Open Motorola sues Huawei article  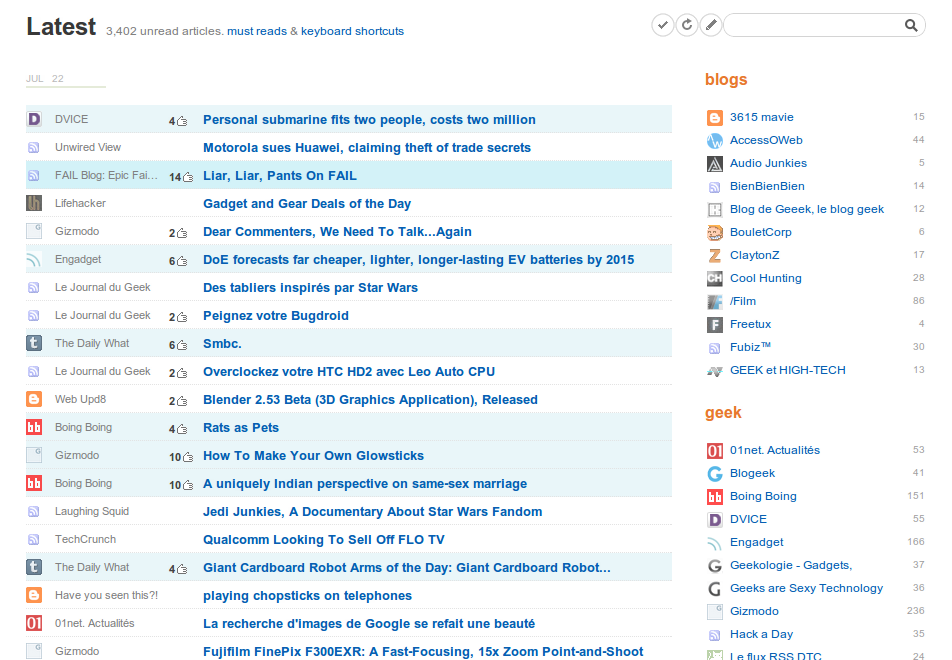tap(367, 148)
